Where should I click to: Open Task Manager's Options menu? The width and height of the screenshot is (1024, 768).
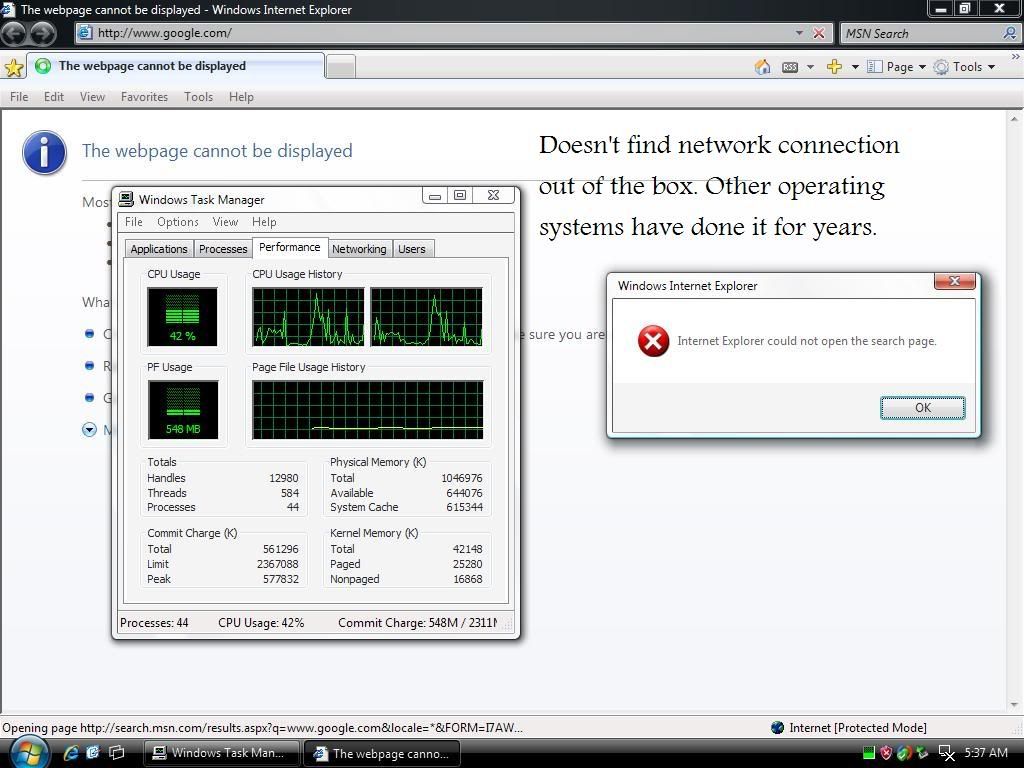pos(178,222)
